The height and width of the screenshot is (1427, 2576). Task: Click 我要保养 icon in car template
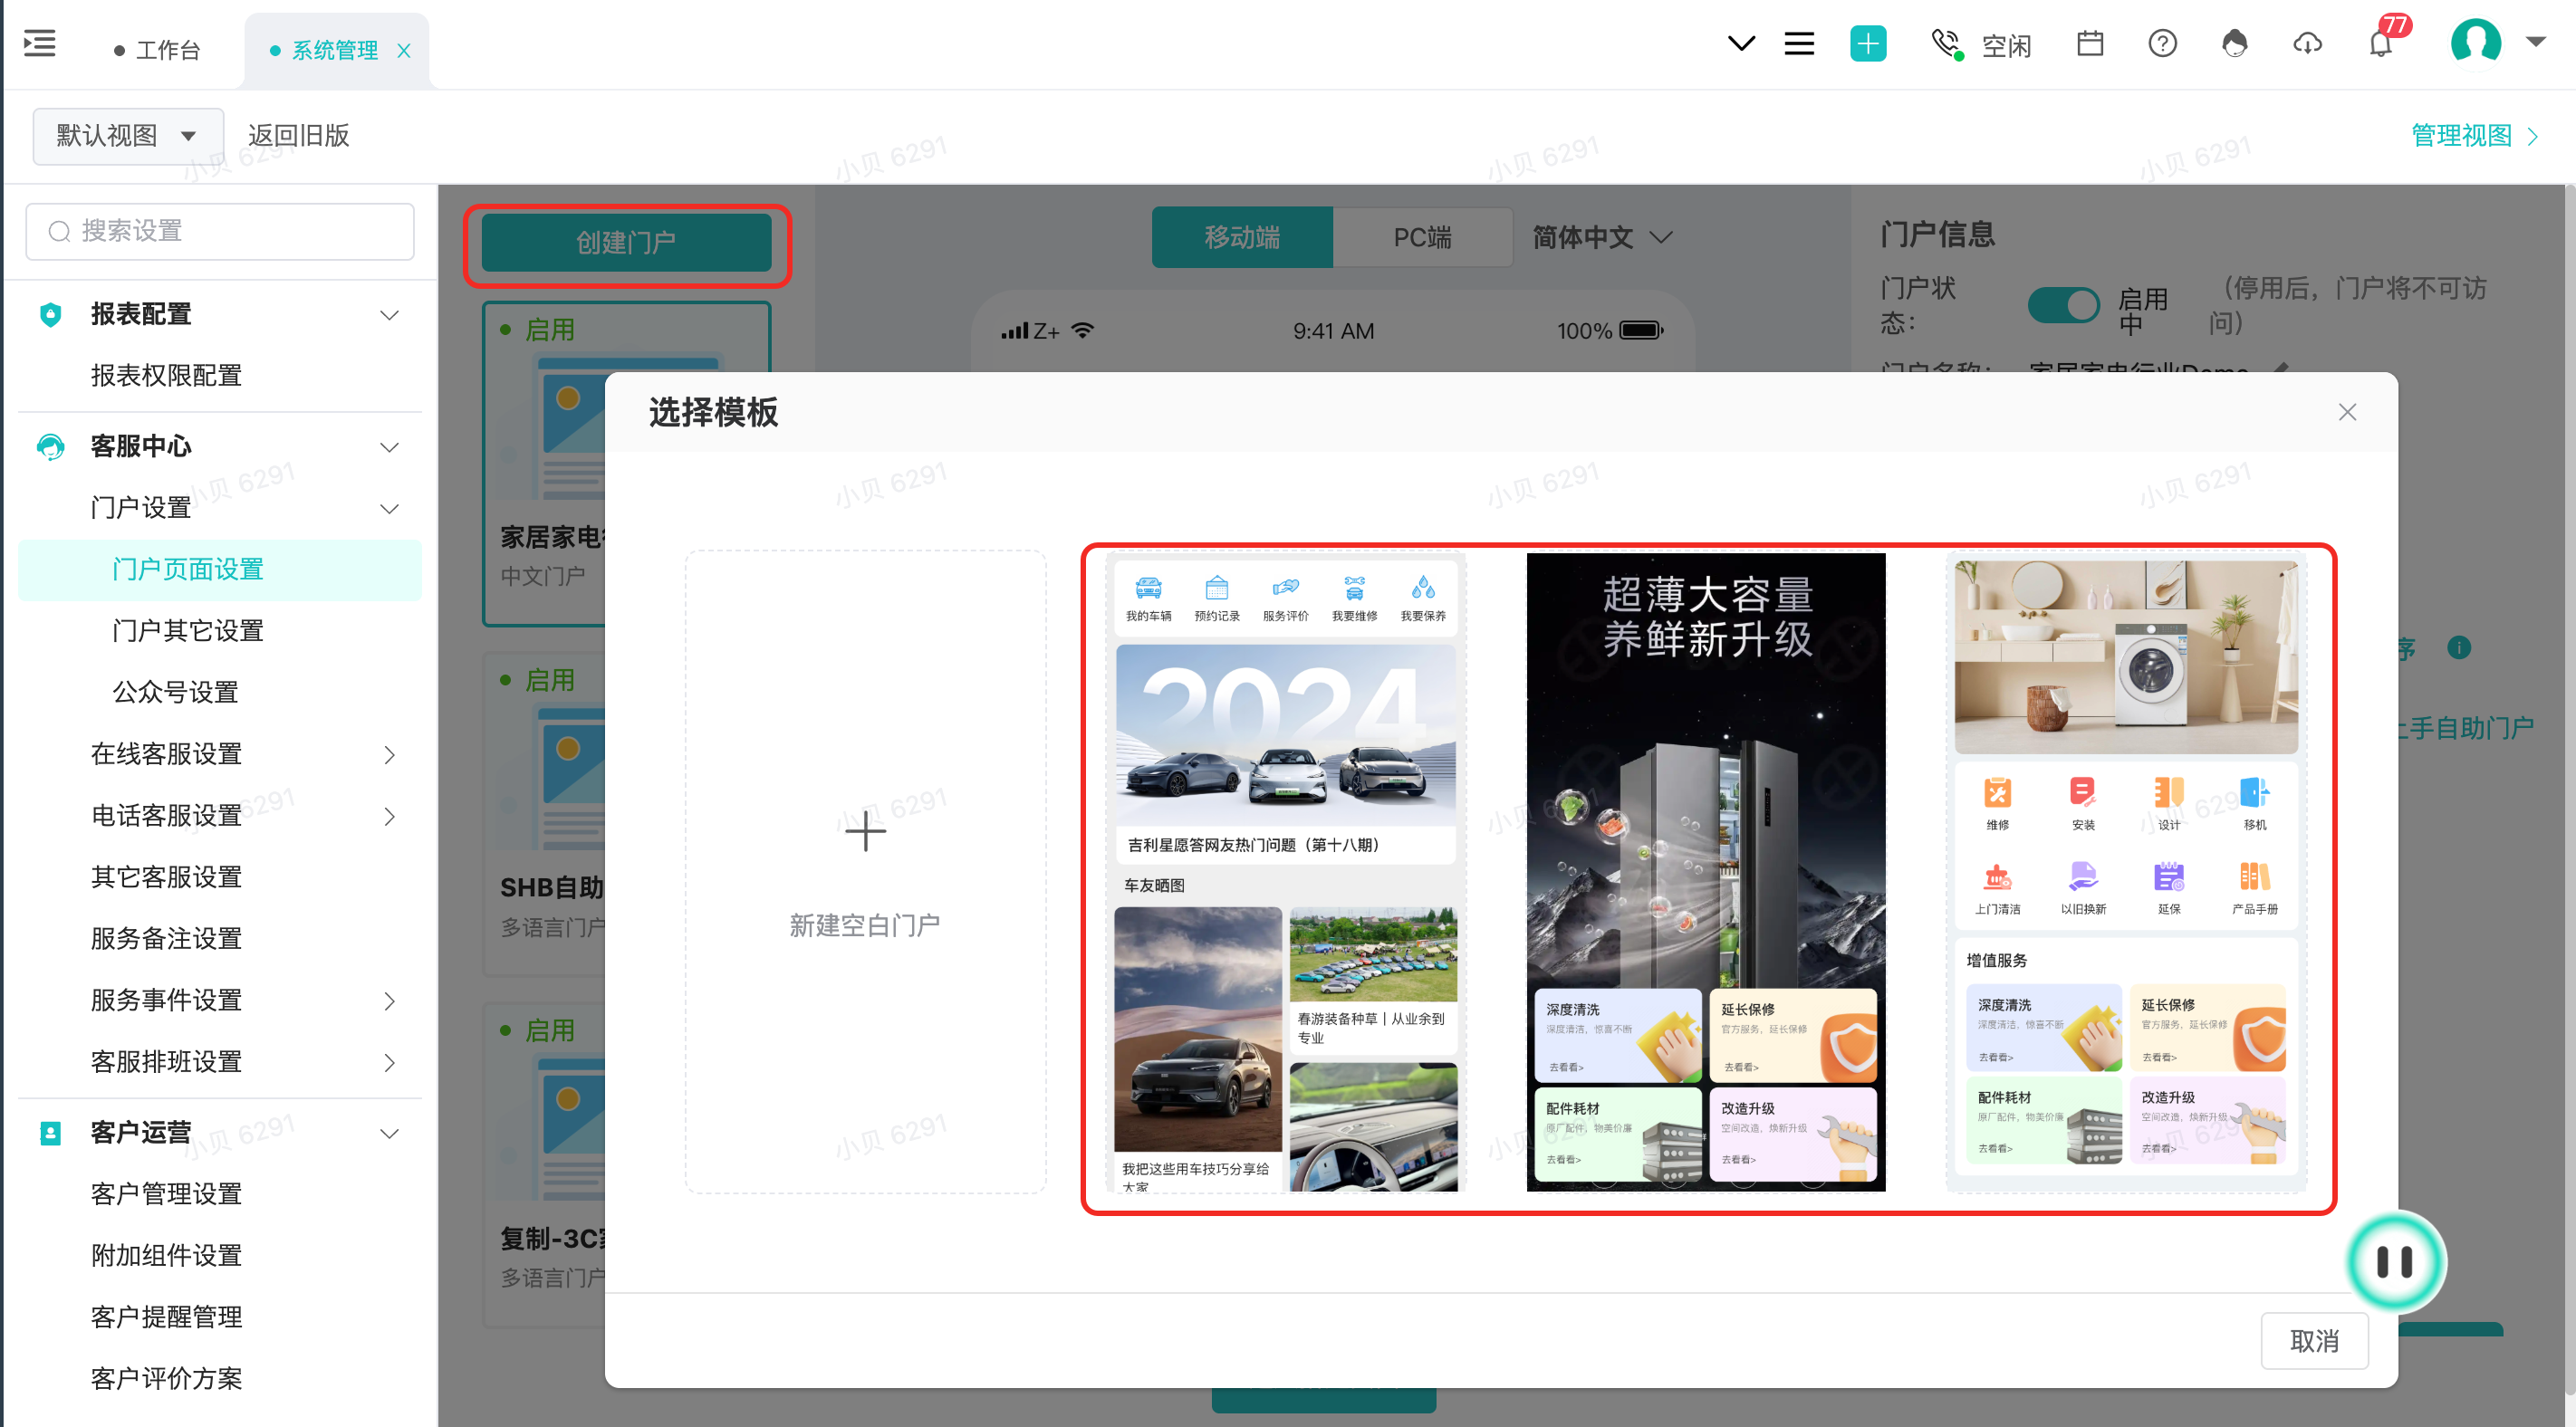point(1423,588)
